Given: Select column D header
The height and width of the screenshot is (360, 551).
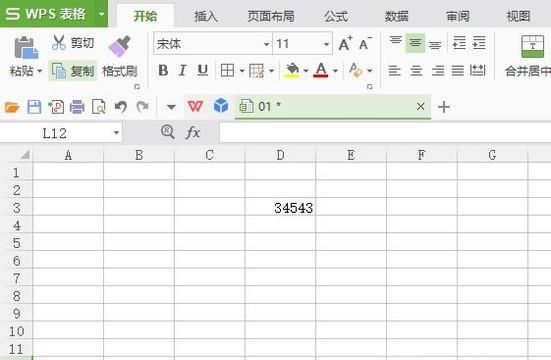Looking at the screenshot, I should point(280,155).
